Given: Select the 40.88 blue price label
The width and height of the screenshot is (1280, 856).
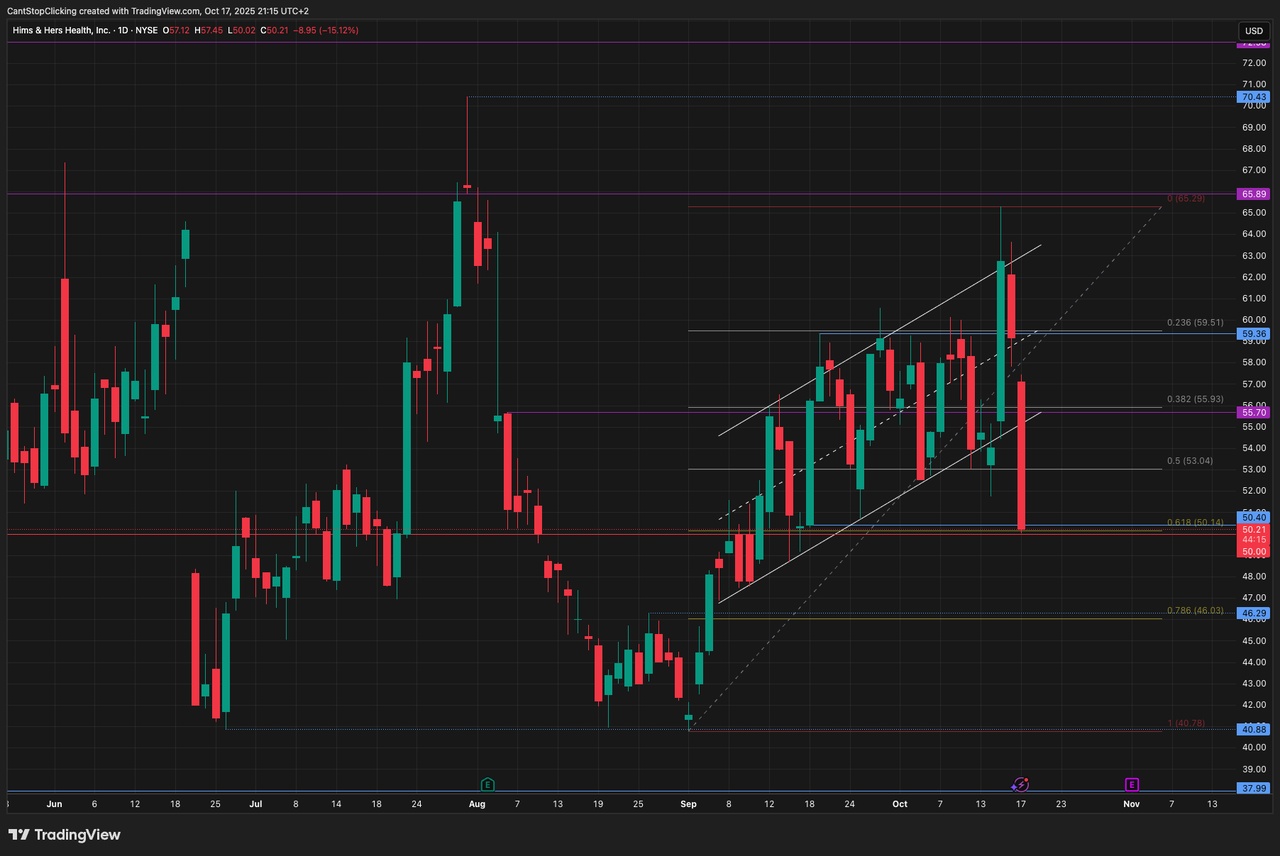Looking at the screenshot, I should tap(1254, 729).
